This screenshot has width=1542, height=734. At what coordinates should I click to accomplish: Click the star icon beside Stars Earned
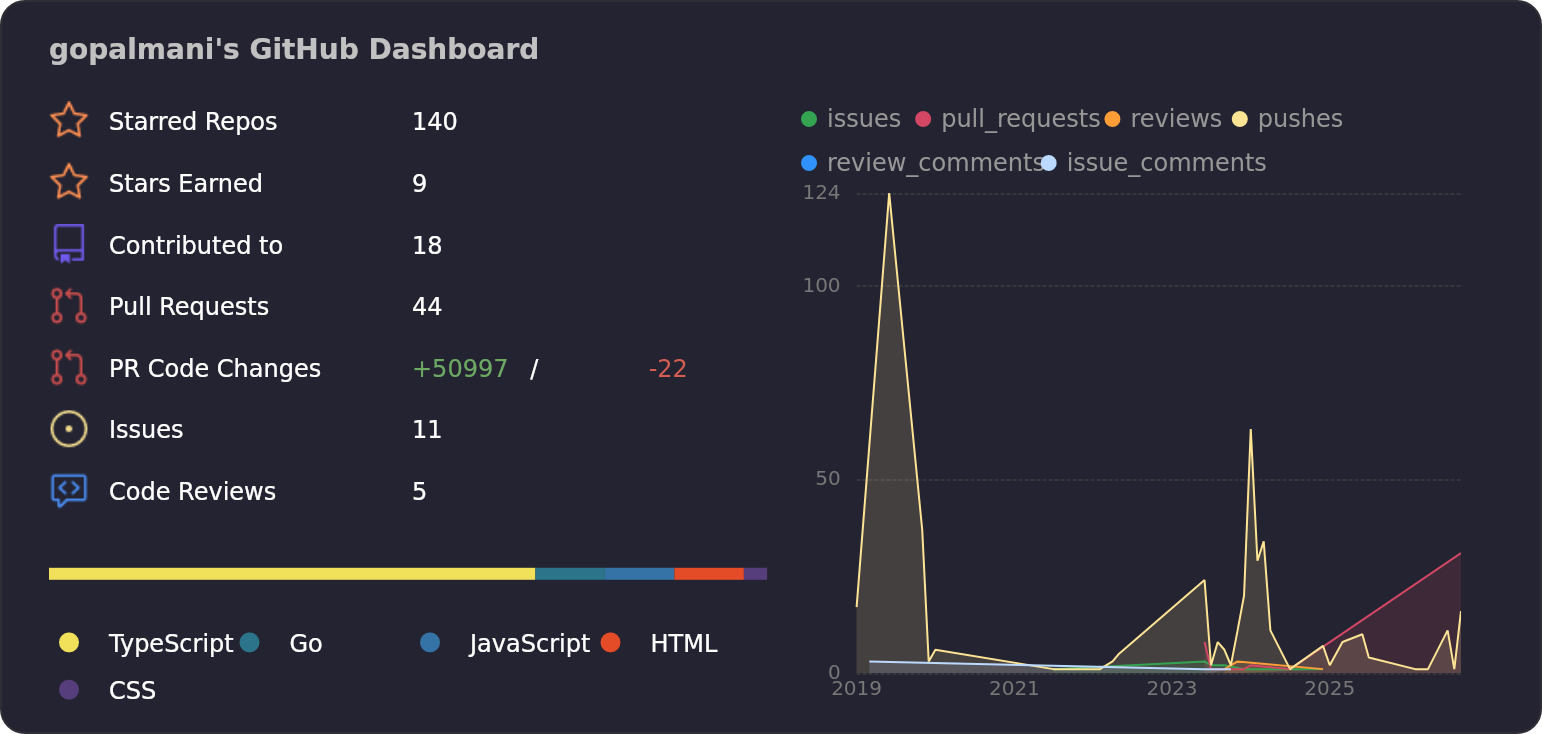(x=69, y=183)
